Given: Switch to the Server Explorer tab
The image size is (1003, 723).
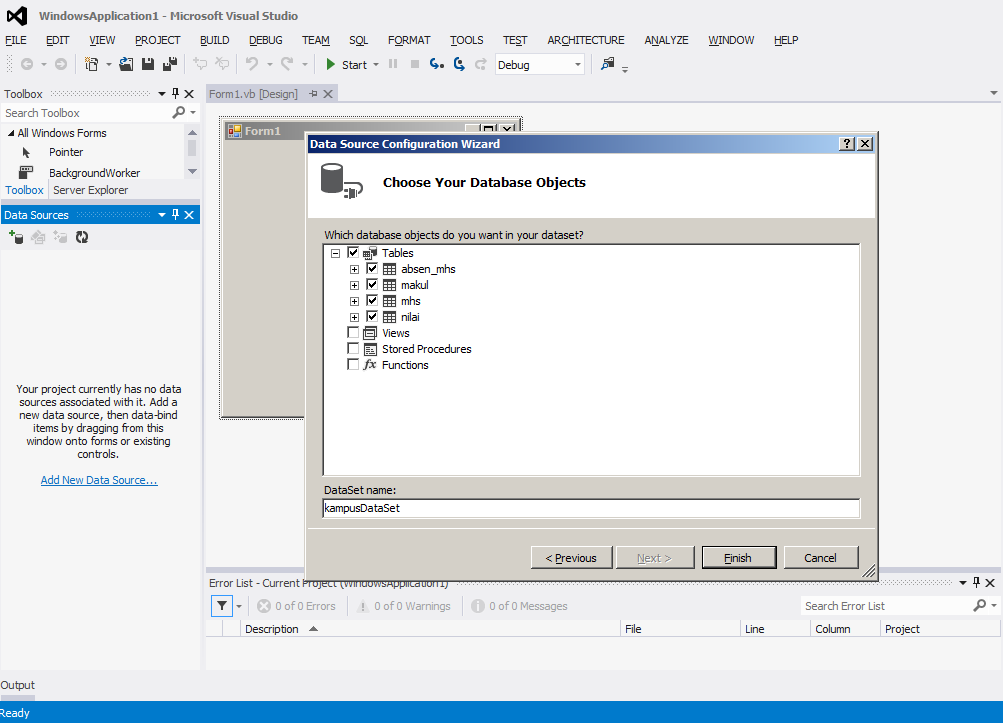Looking at the screenshot, I should pos(91,190).
